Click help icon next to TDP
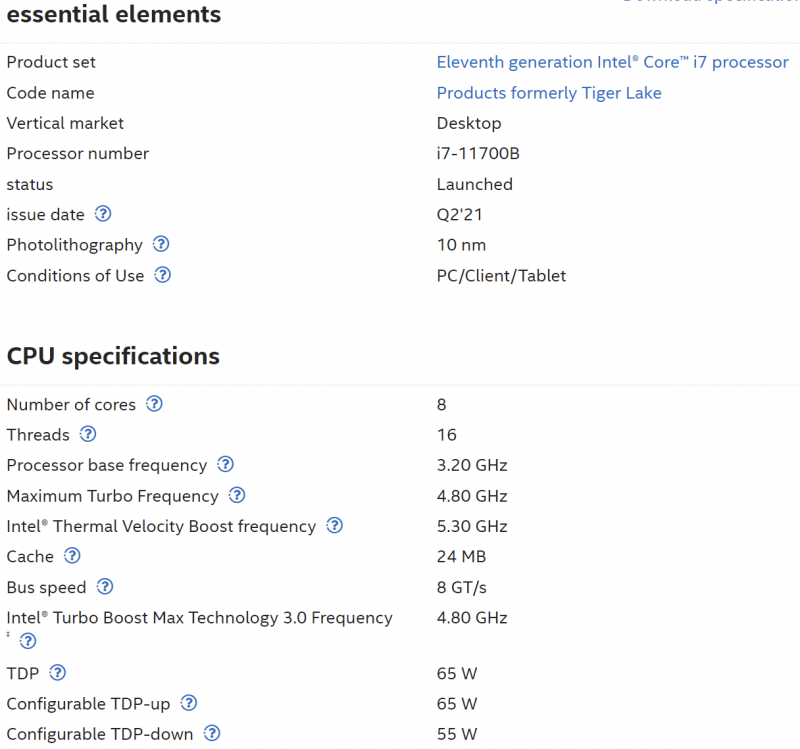This screenshot has height=749, width=800. coord(58,673)
